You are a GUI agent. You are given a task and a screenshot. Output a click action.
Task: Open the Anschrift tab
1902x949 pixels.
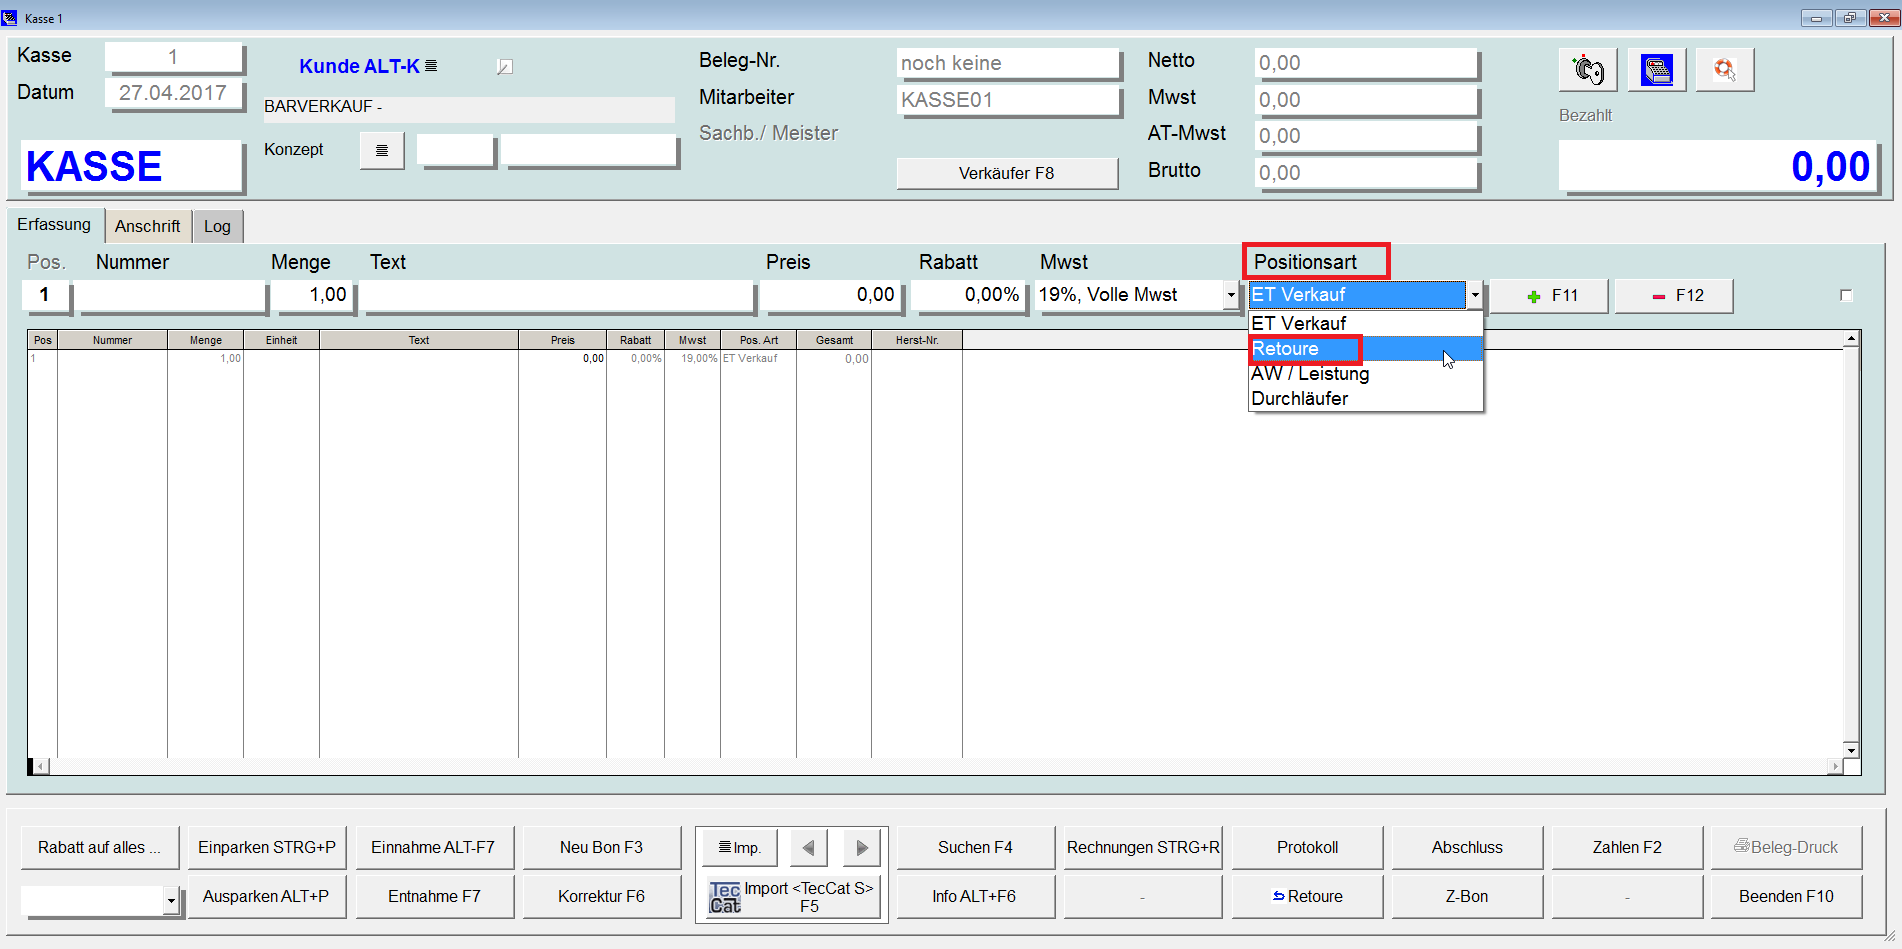coord(147,227)
